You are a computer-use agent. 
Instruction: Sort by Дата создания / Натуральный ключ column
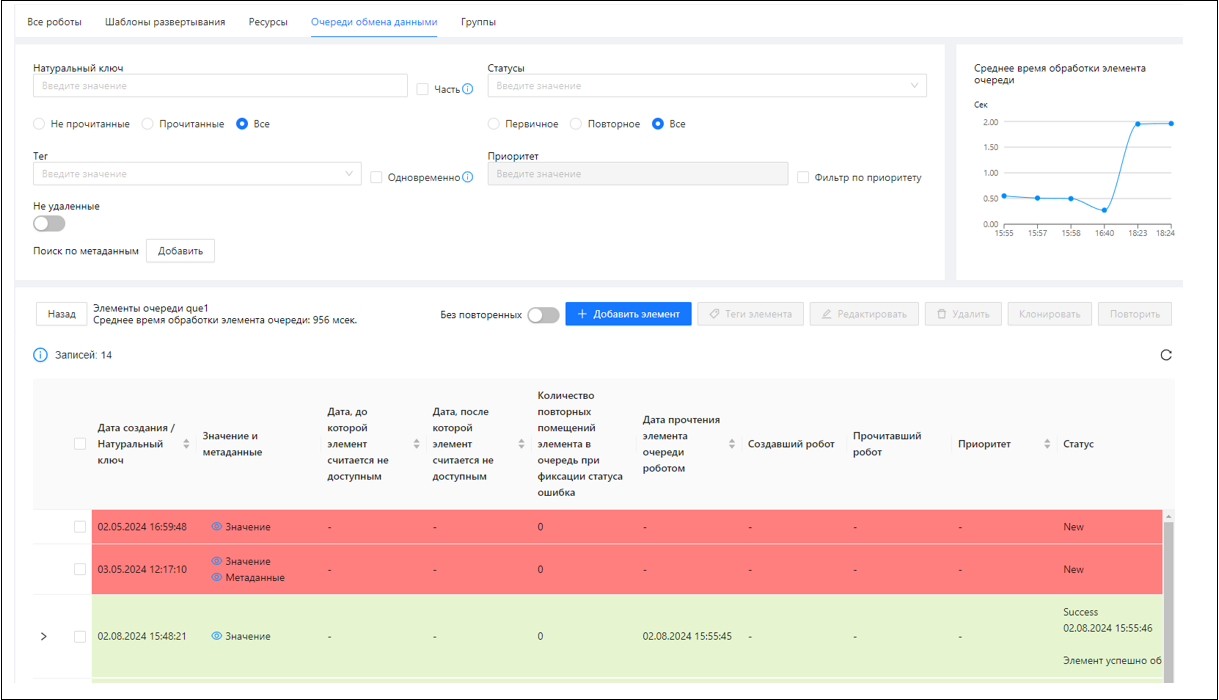tap(186, 444)
